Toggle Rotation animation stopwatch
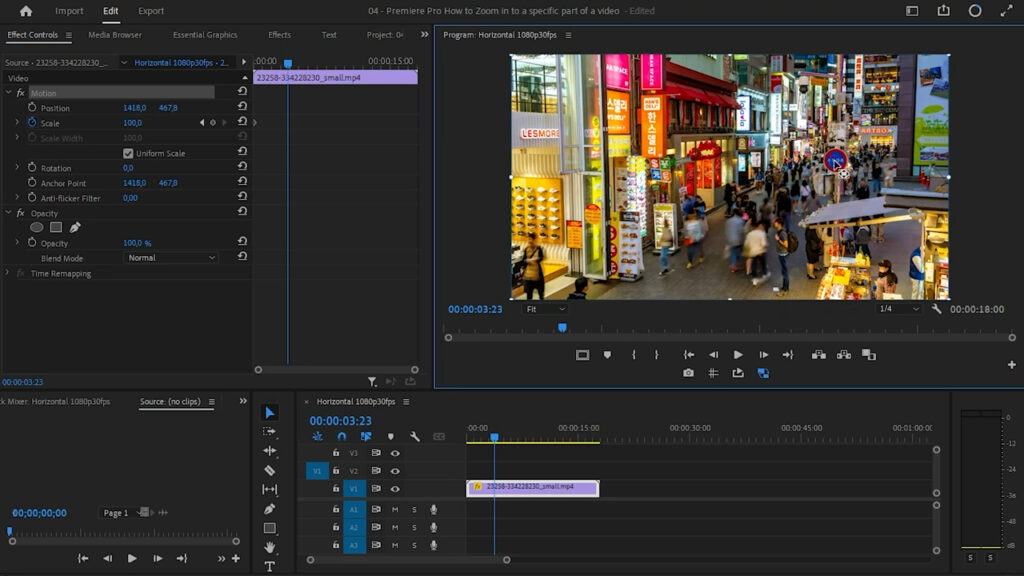1024x576 pixels. [x=32, y=167]
